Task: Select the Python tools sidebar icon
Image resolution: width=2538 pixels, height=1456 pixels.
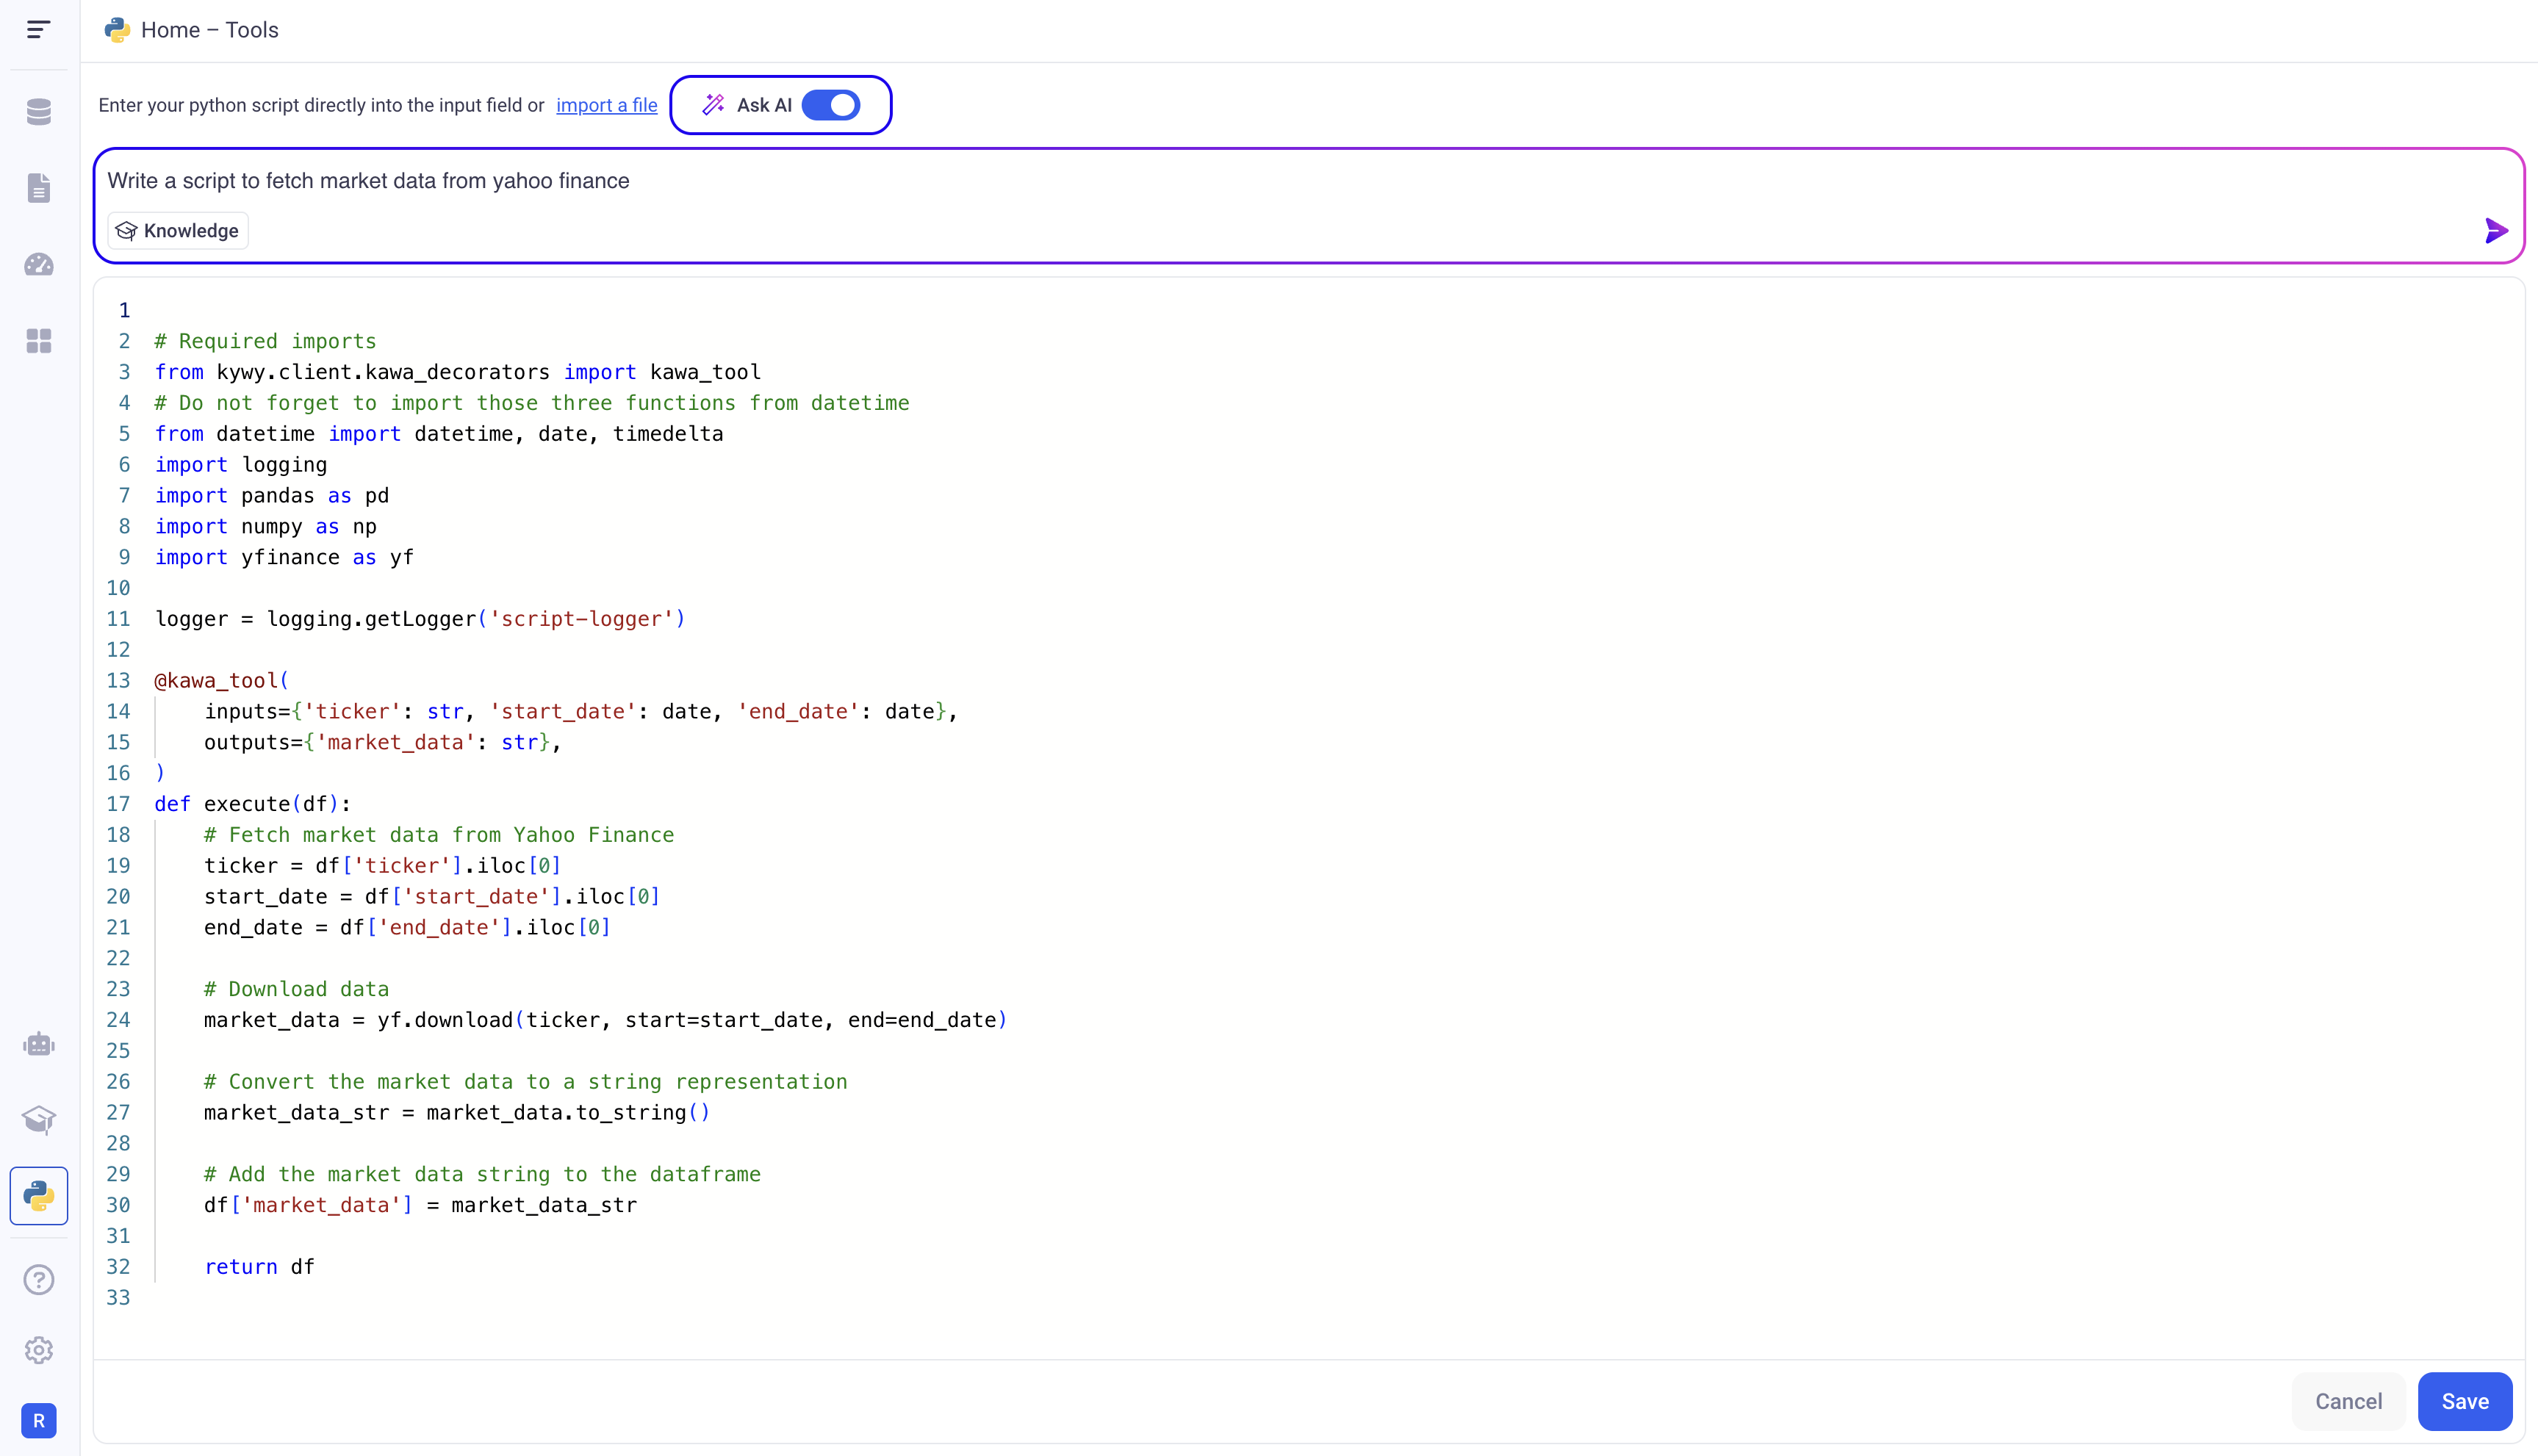Action: (38, 1195)
